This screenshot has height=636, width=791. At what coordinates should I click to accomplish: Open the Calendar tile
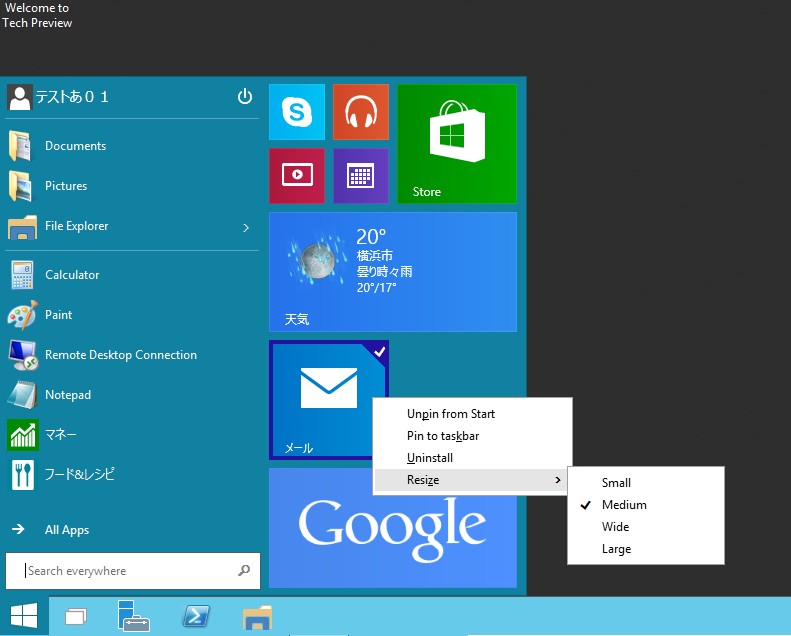[x=361, y=176]
